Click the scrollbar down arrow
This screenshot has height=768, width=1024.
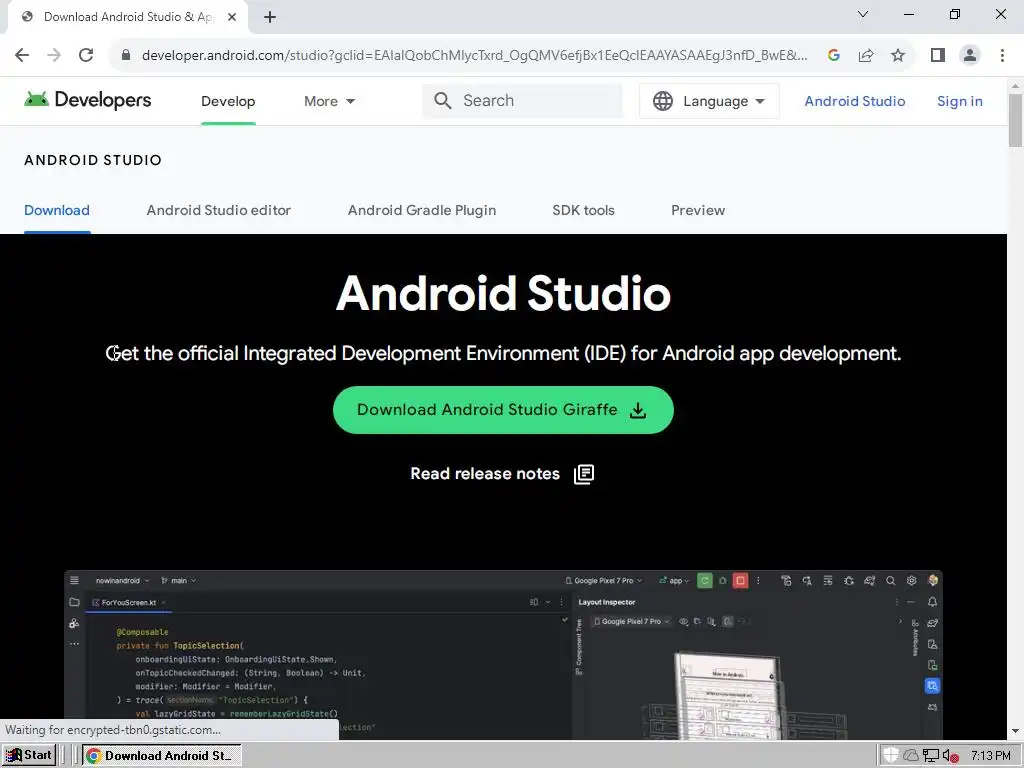click(x=1016, y=731)
